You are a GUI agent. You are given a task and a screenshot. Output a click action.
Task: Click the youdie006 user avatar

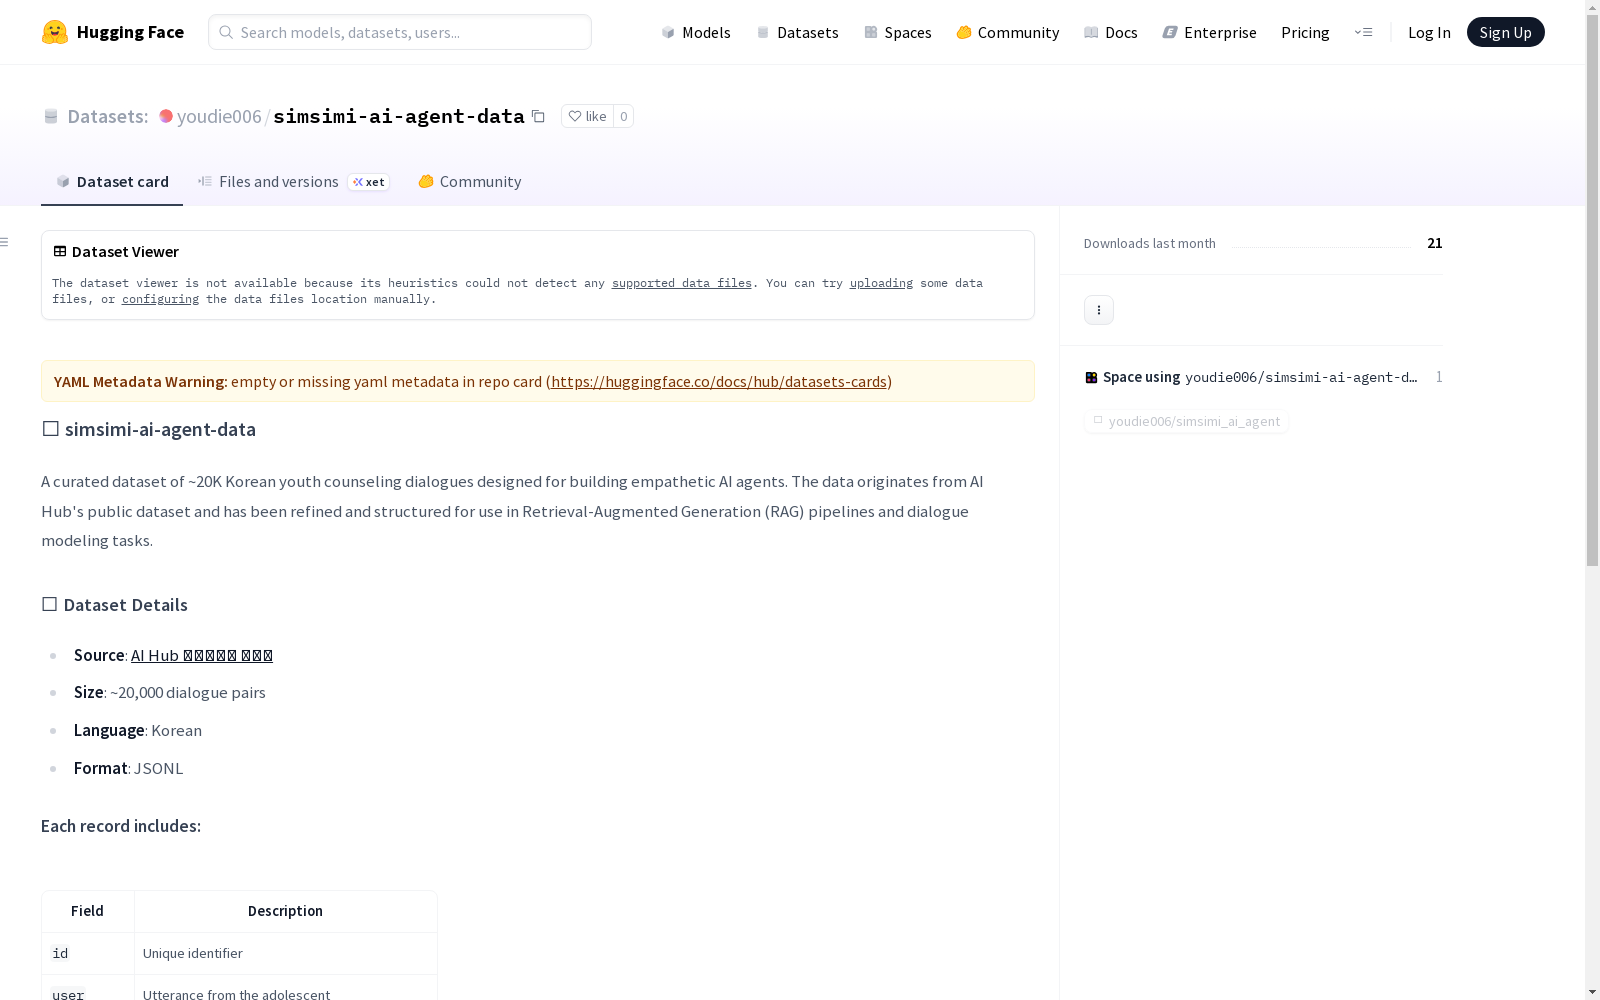coord(166,116)
